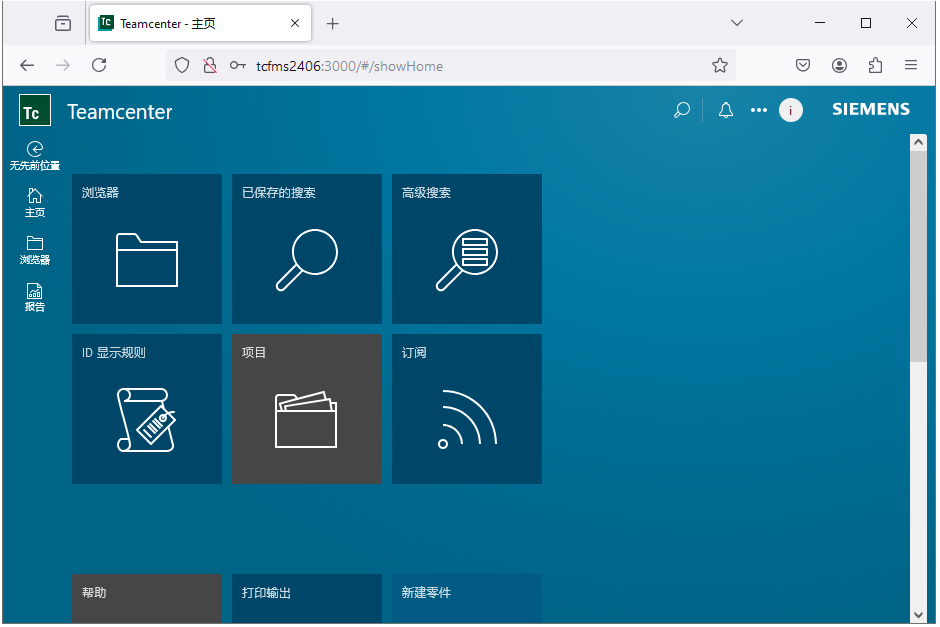
Task: Open 浏览器 in the left sidebar
Action: pos(35,250)
